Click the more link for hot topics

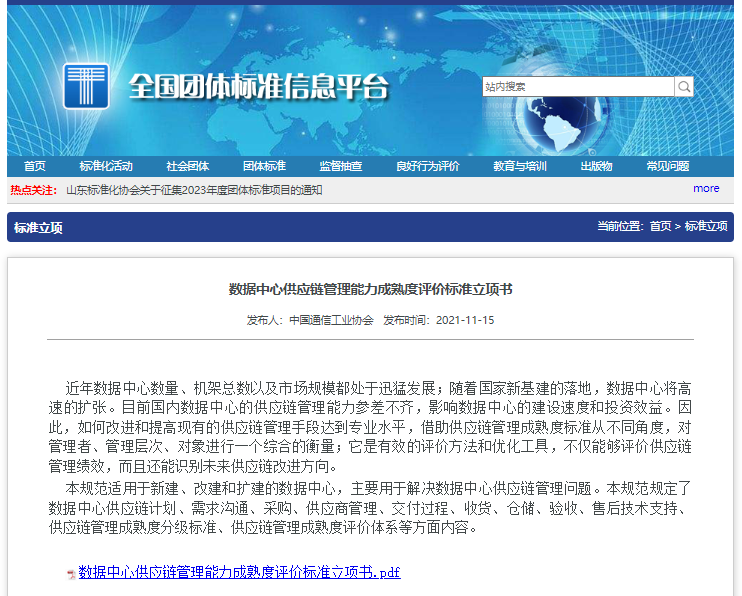(x=706, y=188)
